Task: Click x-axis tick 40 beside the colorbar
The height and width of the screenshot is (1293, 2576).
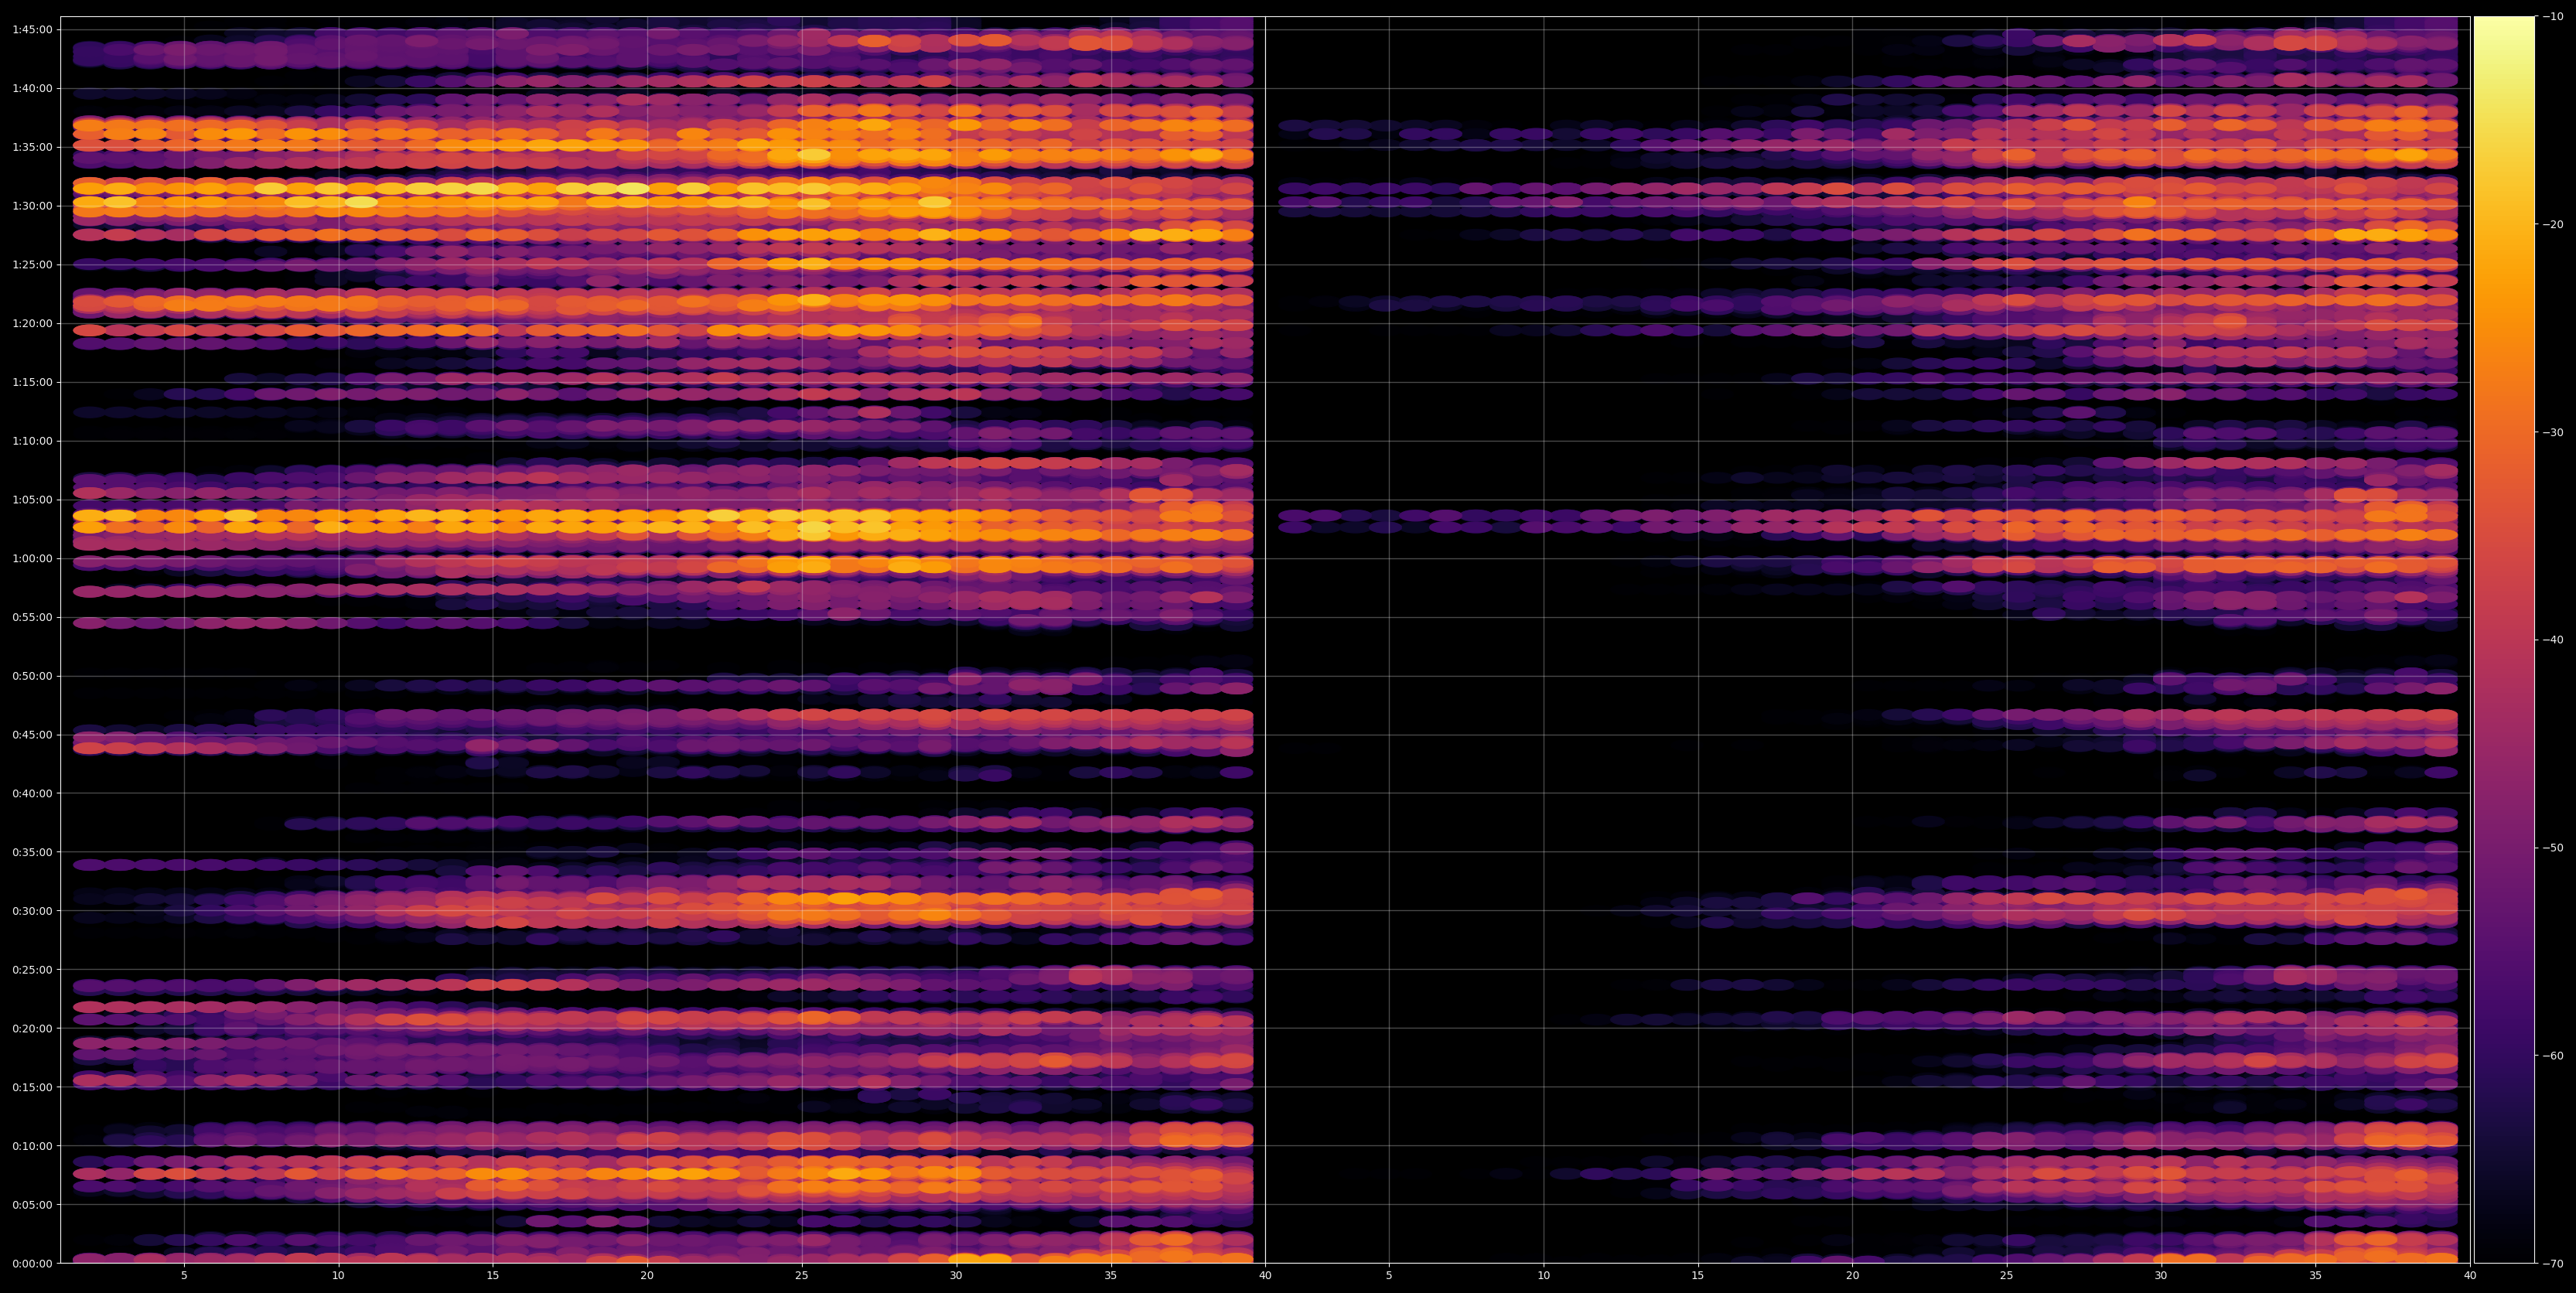Action: coord(2470,1275)
